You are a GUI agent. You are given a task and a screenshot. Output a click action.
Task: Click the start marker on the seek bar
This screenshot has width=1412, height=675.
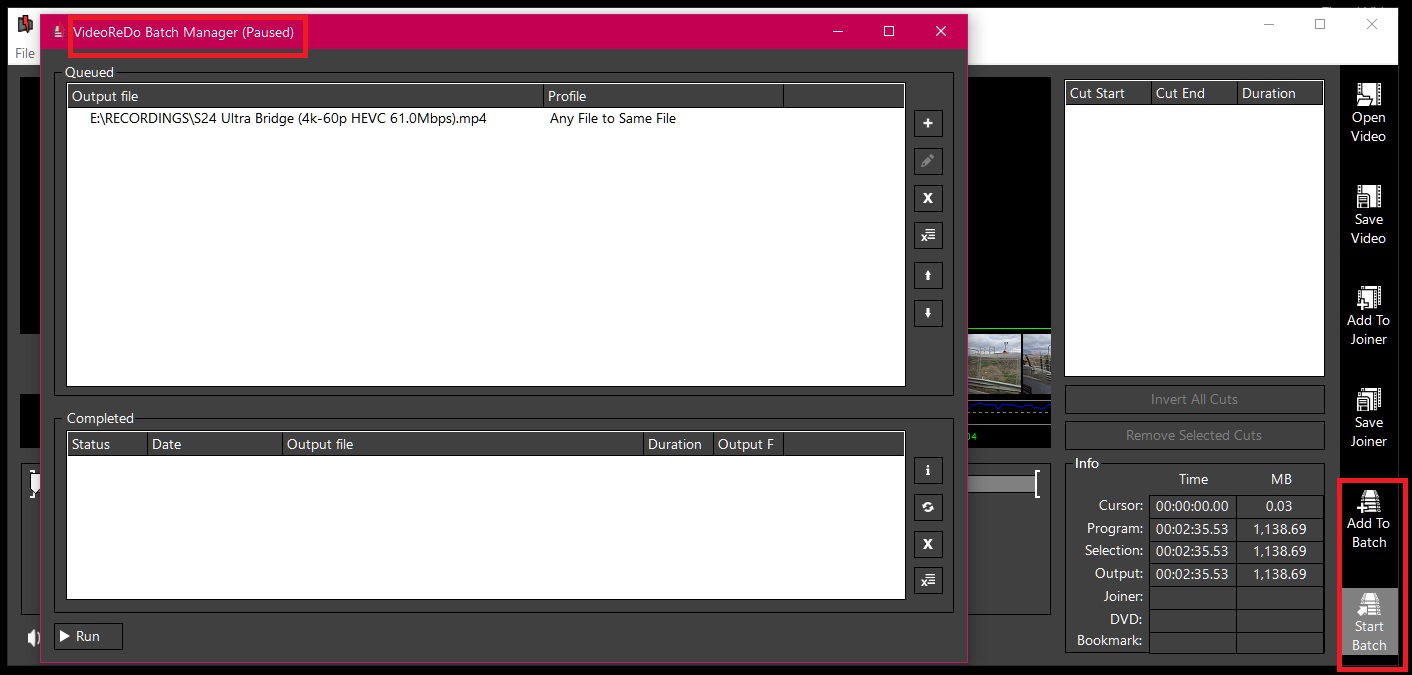point(36,483)
